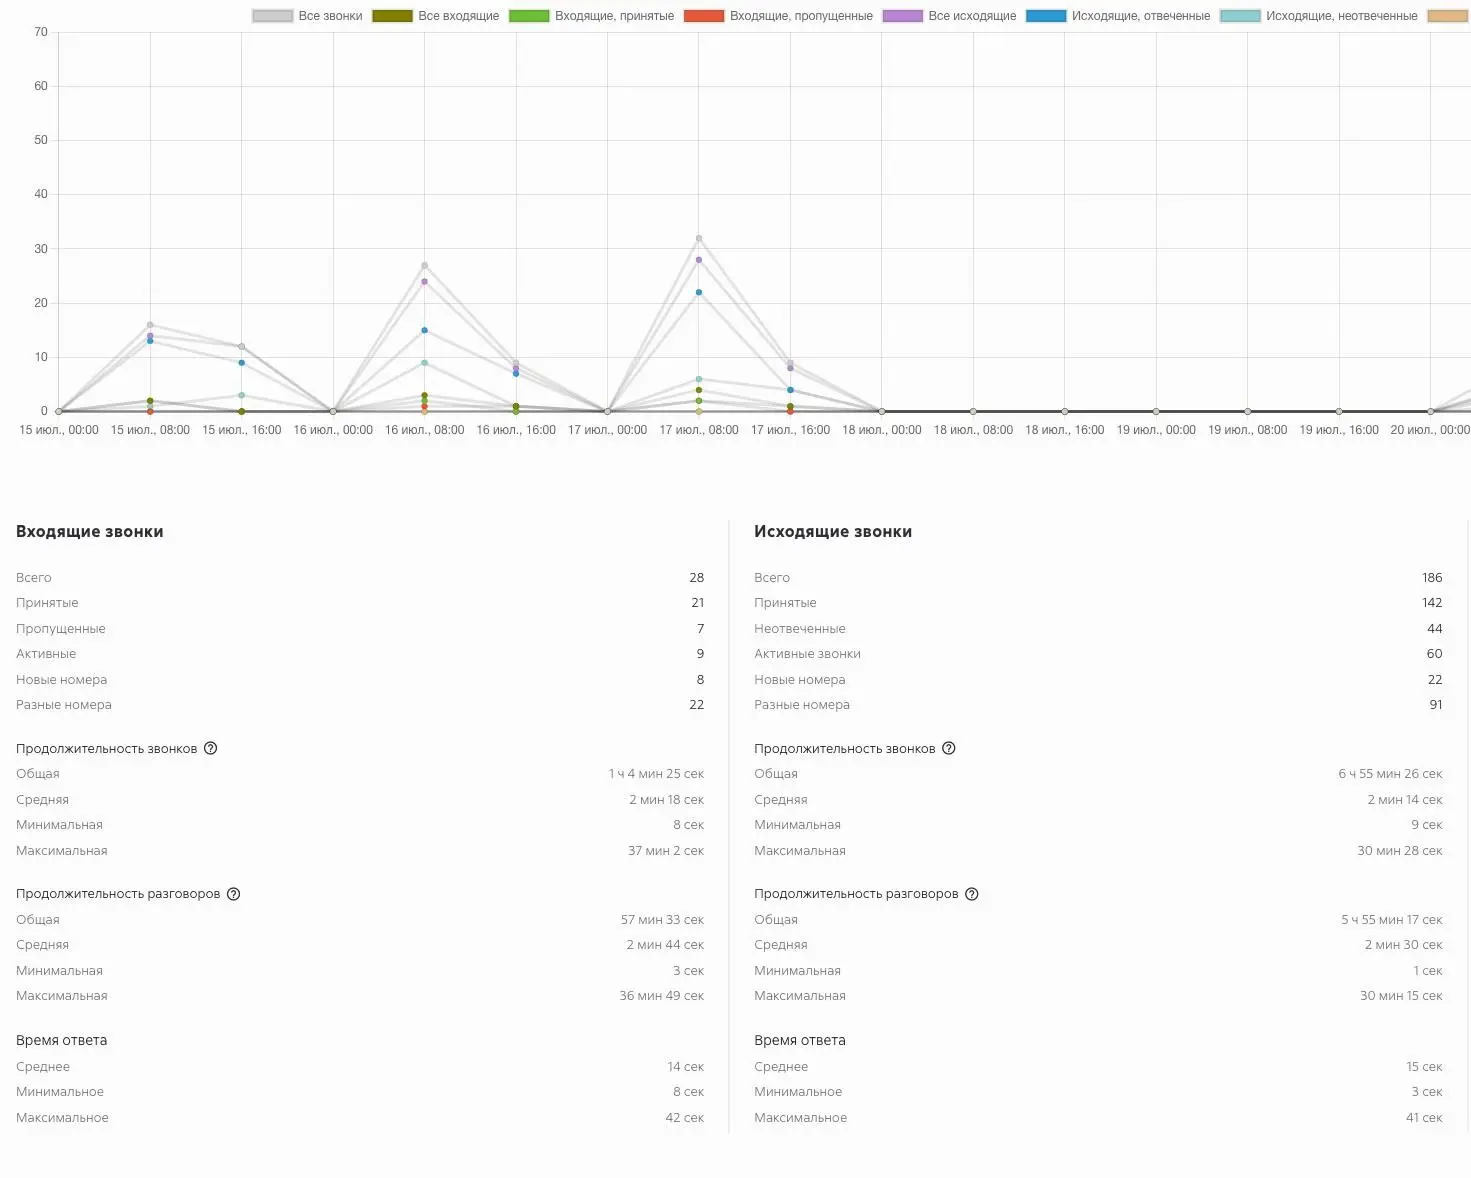Click Активные звонки value 60
1471x1178 pixels.
pyautogui.click(x=1434, y=654)
